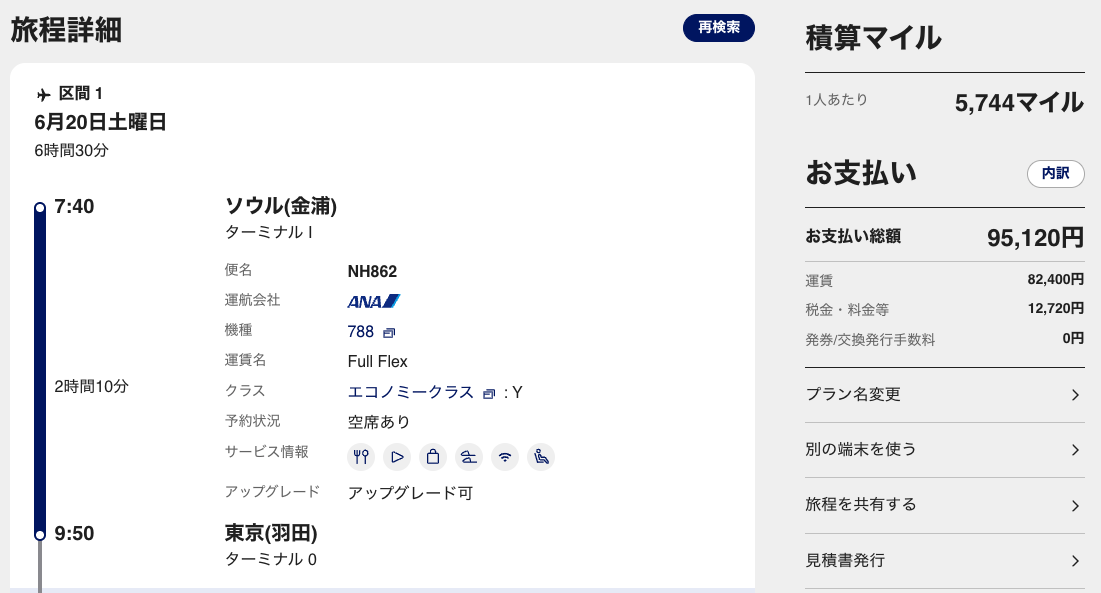The image size is (1101, 593).
Task: Click the baggage service bag icon
Action: coord(433,457)
